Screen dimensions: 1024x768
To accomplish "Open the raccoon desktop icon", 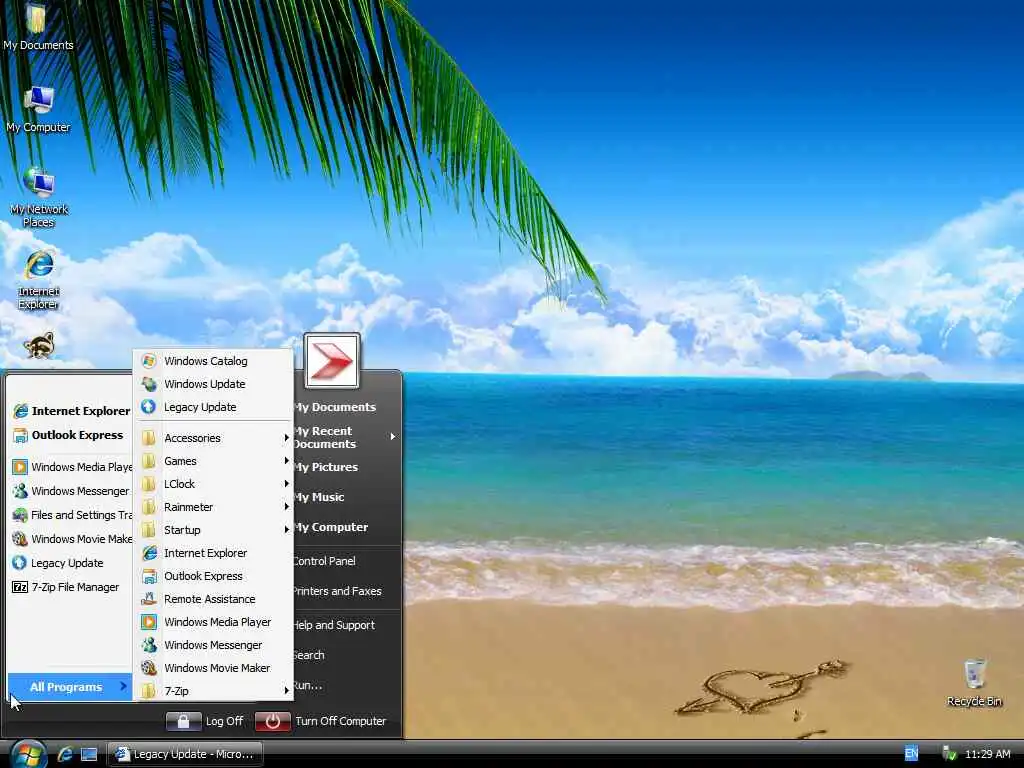I will pos(39,346).
